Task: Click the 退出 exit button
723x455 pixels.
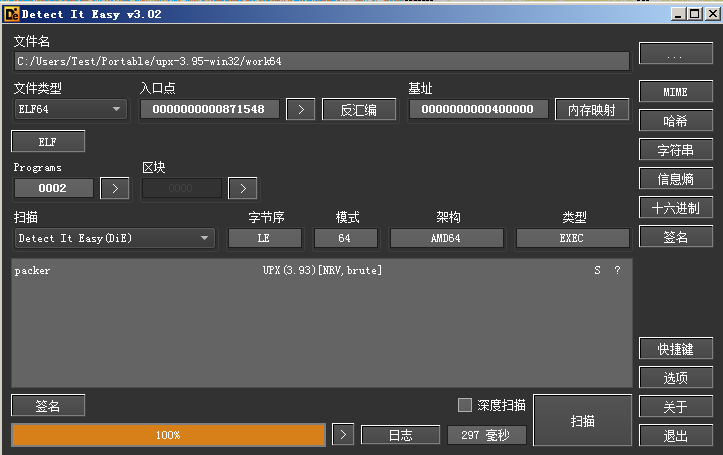Action: [x=676, y=436]
